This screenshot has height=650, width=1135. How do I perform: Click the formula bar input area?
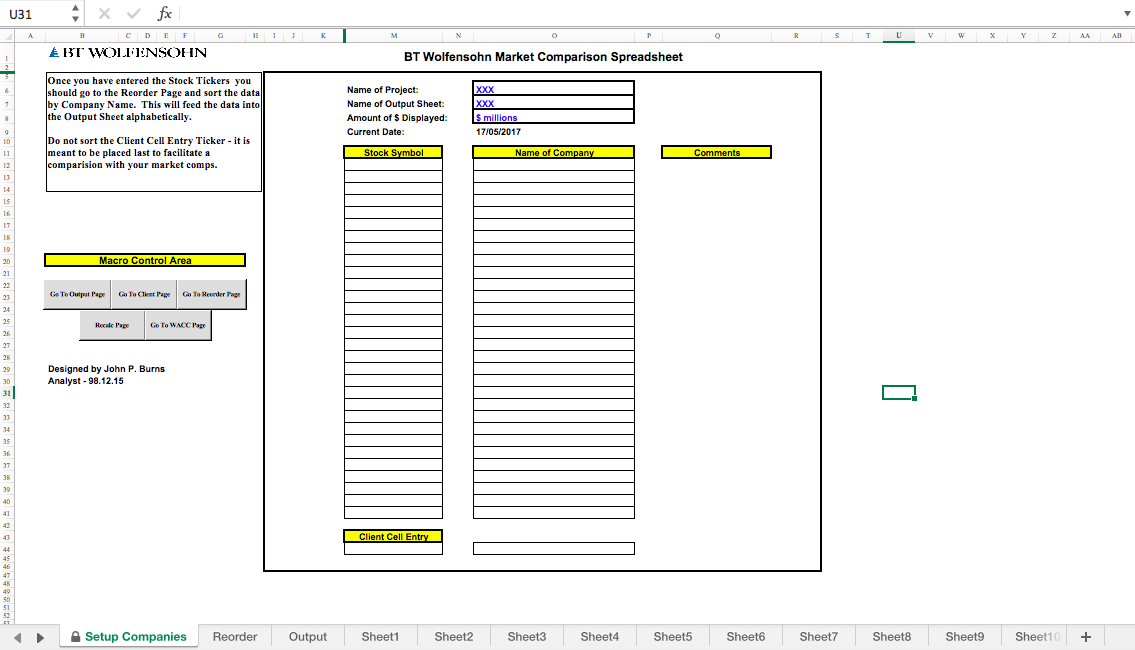pyautogui.click(x=648, y=14)
